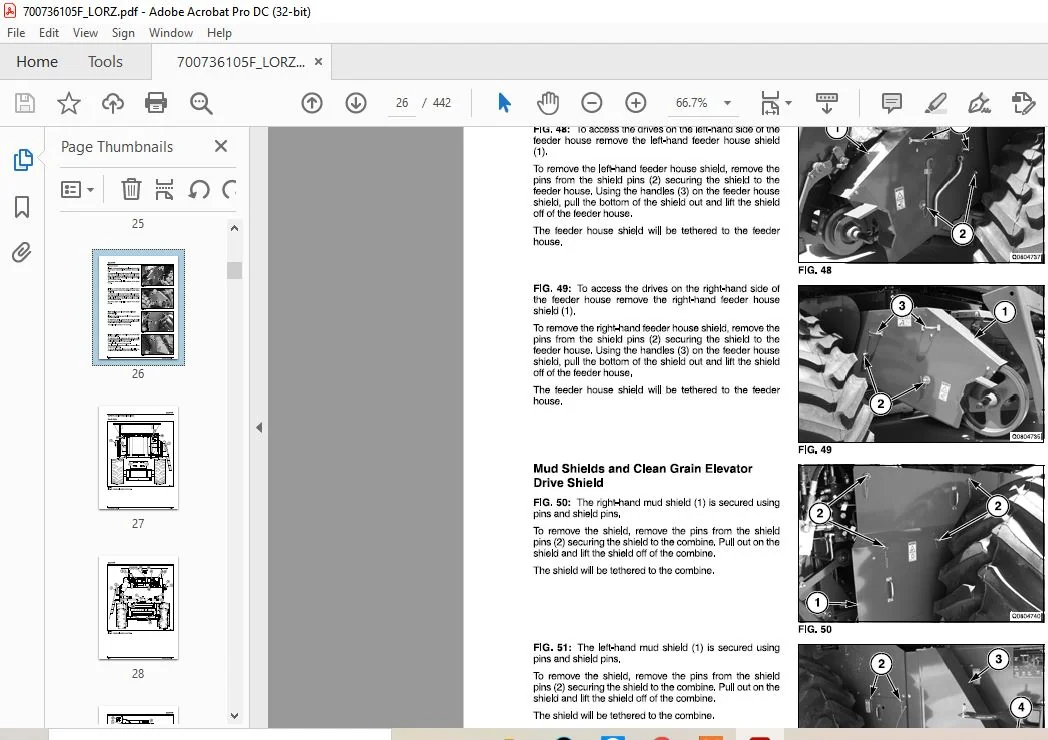Open page display options dropdown arrow
Viewport: 1048px width, 740px height.
[789, 103]
